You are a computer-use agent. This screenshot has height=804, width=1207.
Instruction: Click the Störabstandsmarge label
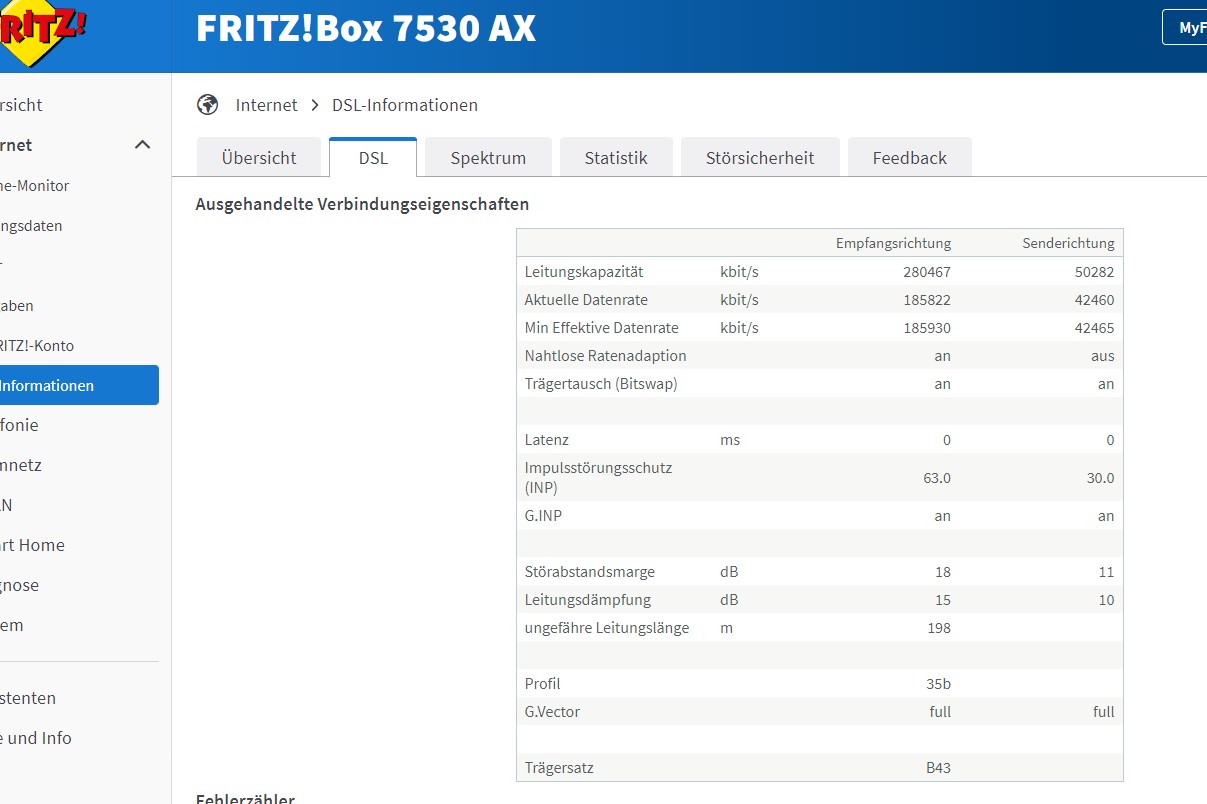(x=590, y=572)
